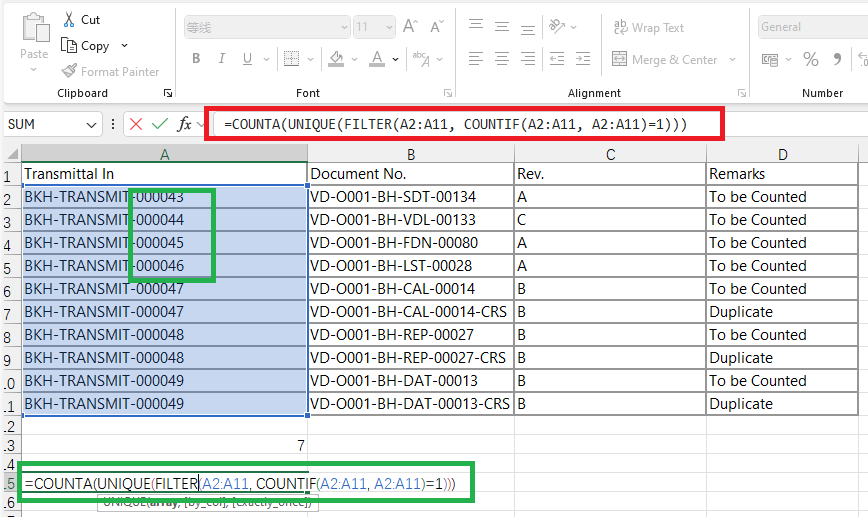Select column A header
The height and width of the screenshot is (517, 868).
pyautogui.click(x=164, y=154)
